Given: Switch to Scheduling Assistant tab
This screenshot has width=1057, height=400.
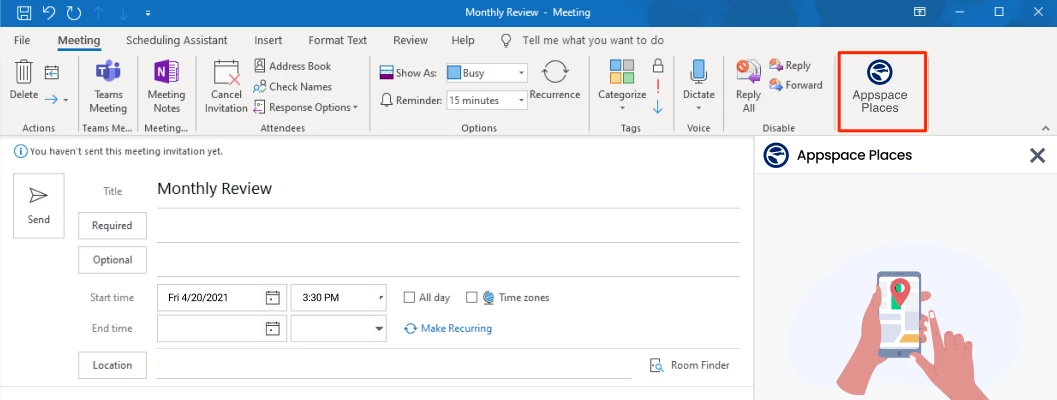Looking at the screenshot, I should [177, 40].
